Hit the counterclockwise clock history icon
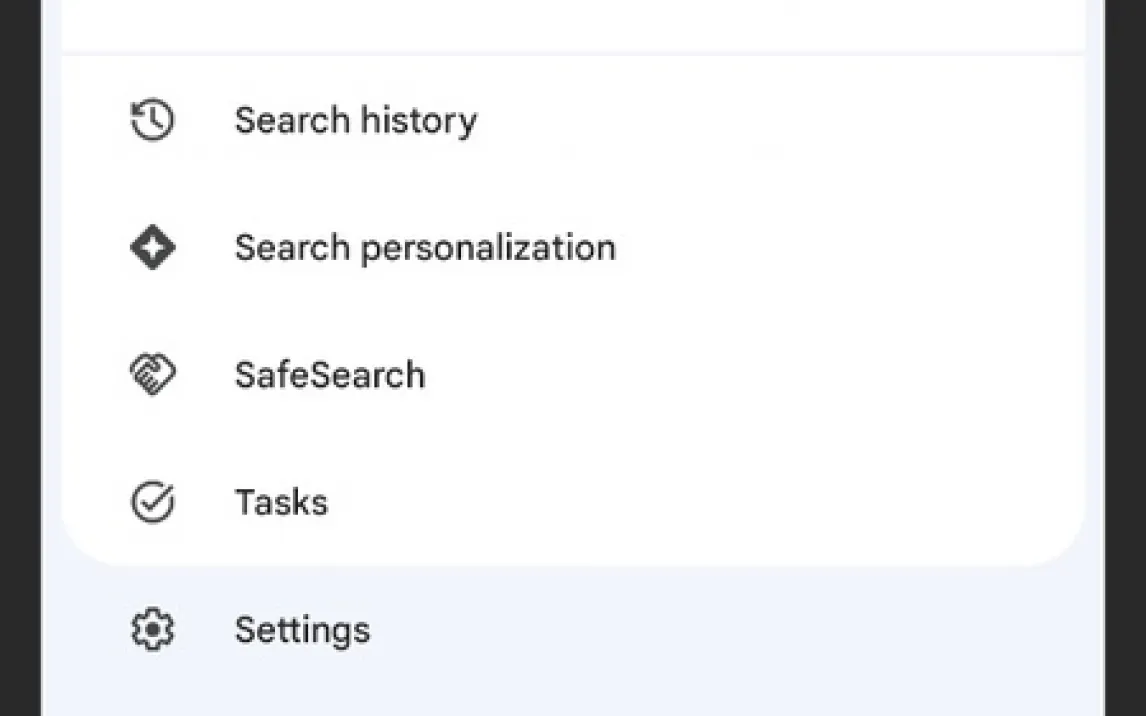This screenshot has height=716, width=1146. (153, 121)
